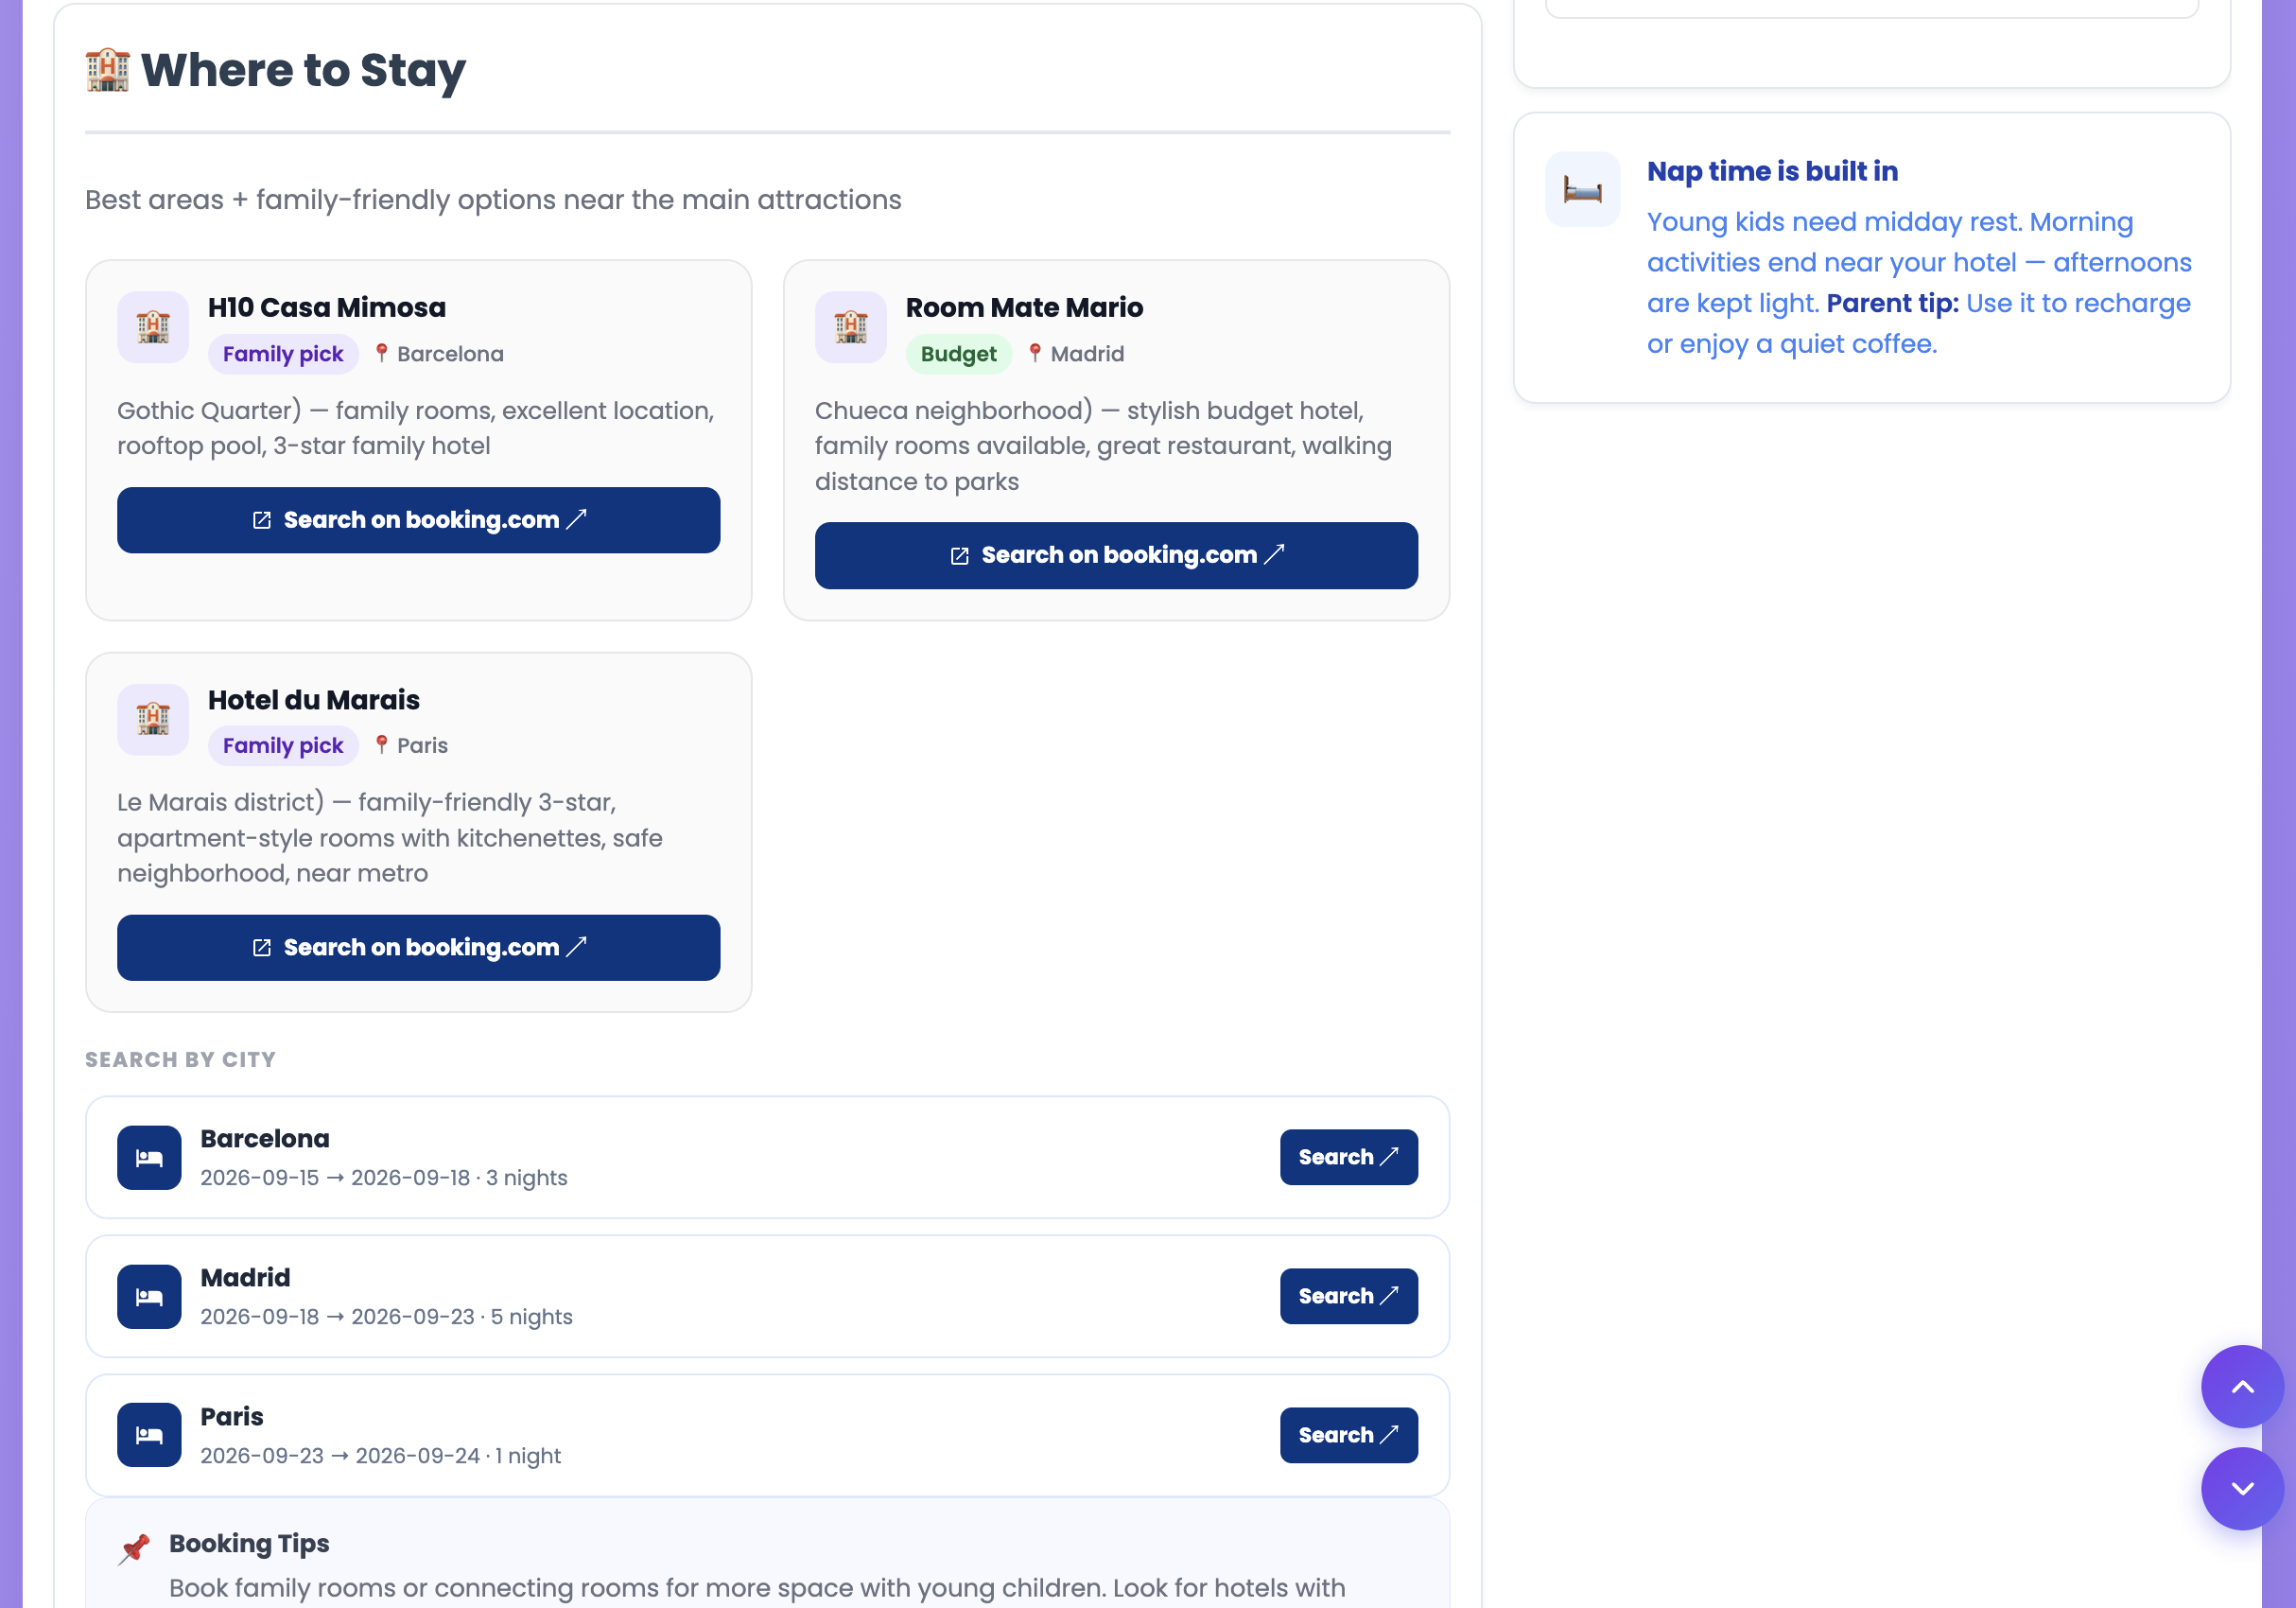
Task: Click the Chueca neighborhood description text
Action: click(1104, 446)
